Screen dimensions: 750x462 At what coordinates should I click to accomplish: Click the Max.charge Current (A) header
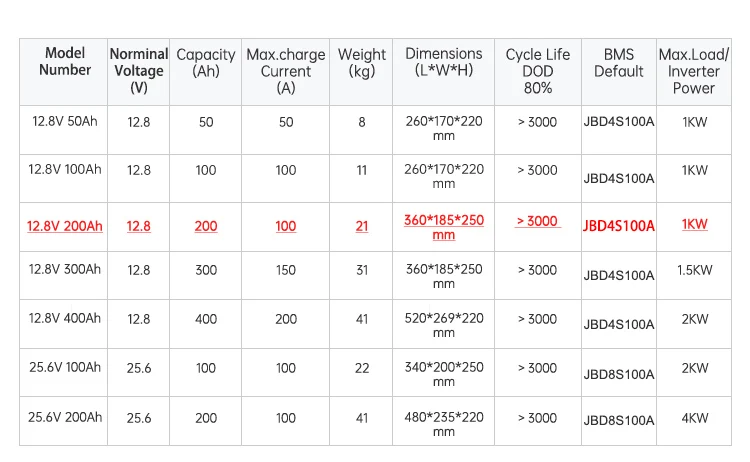coord(286,71)
